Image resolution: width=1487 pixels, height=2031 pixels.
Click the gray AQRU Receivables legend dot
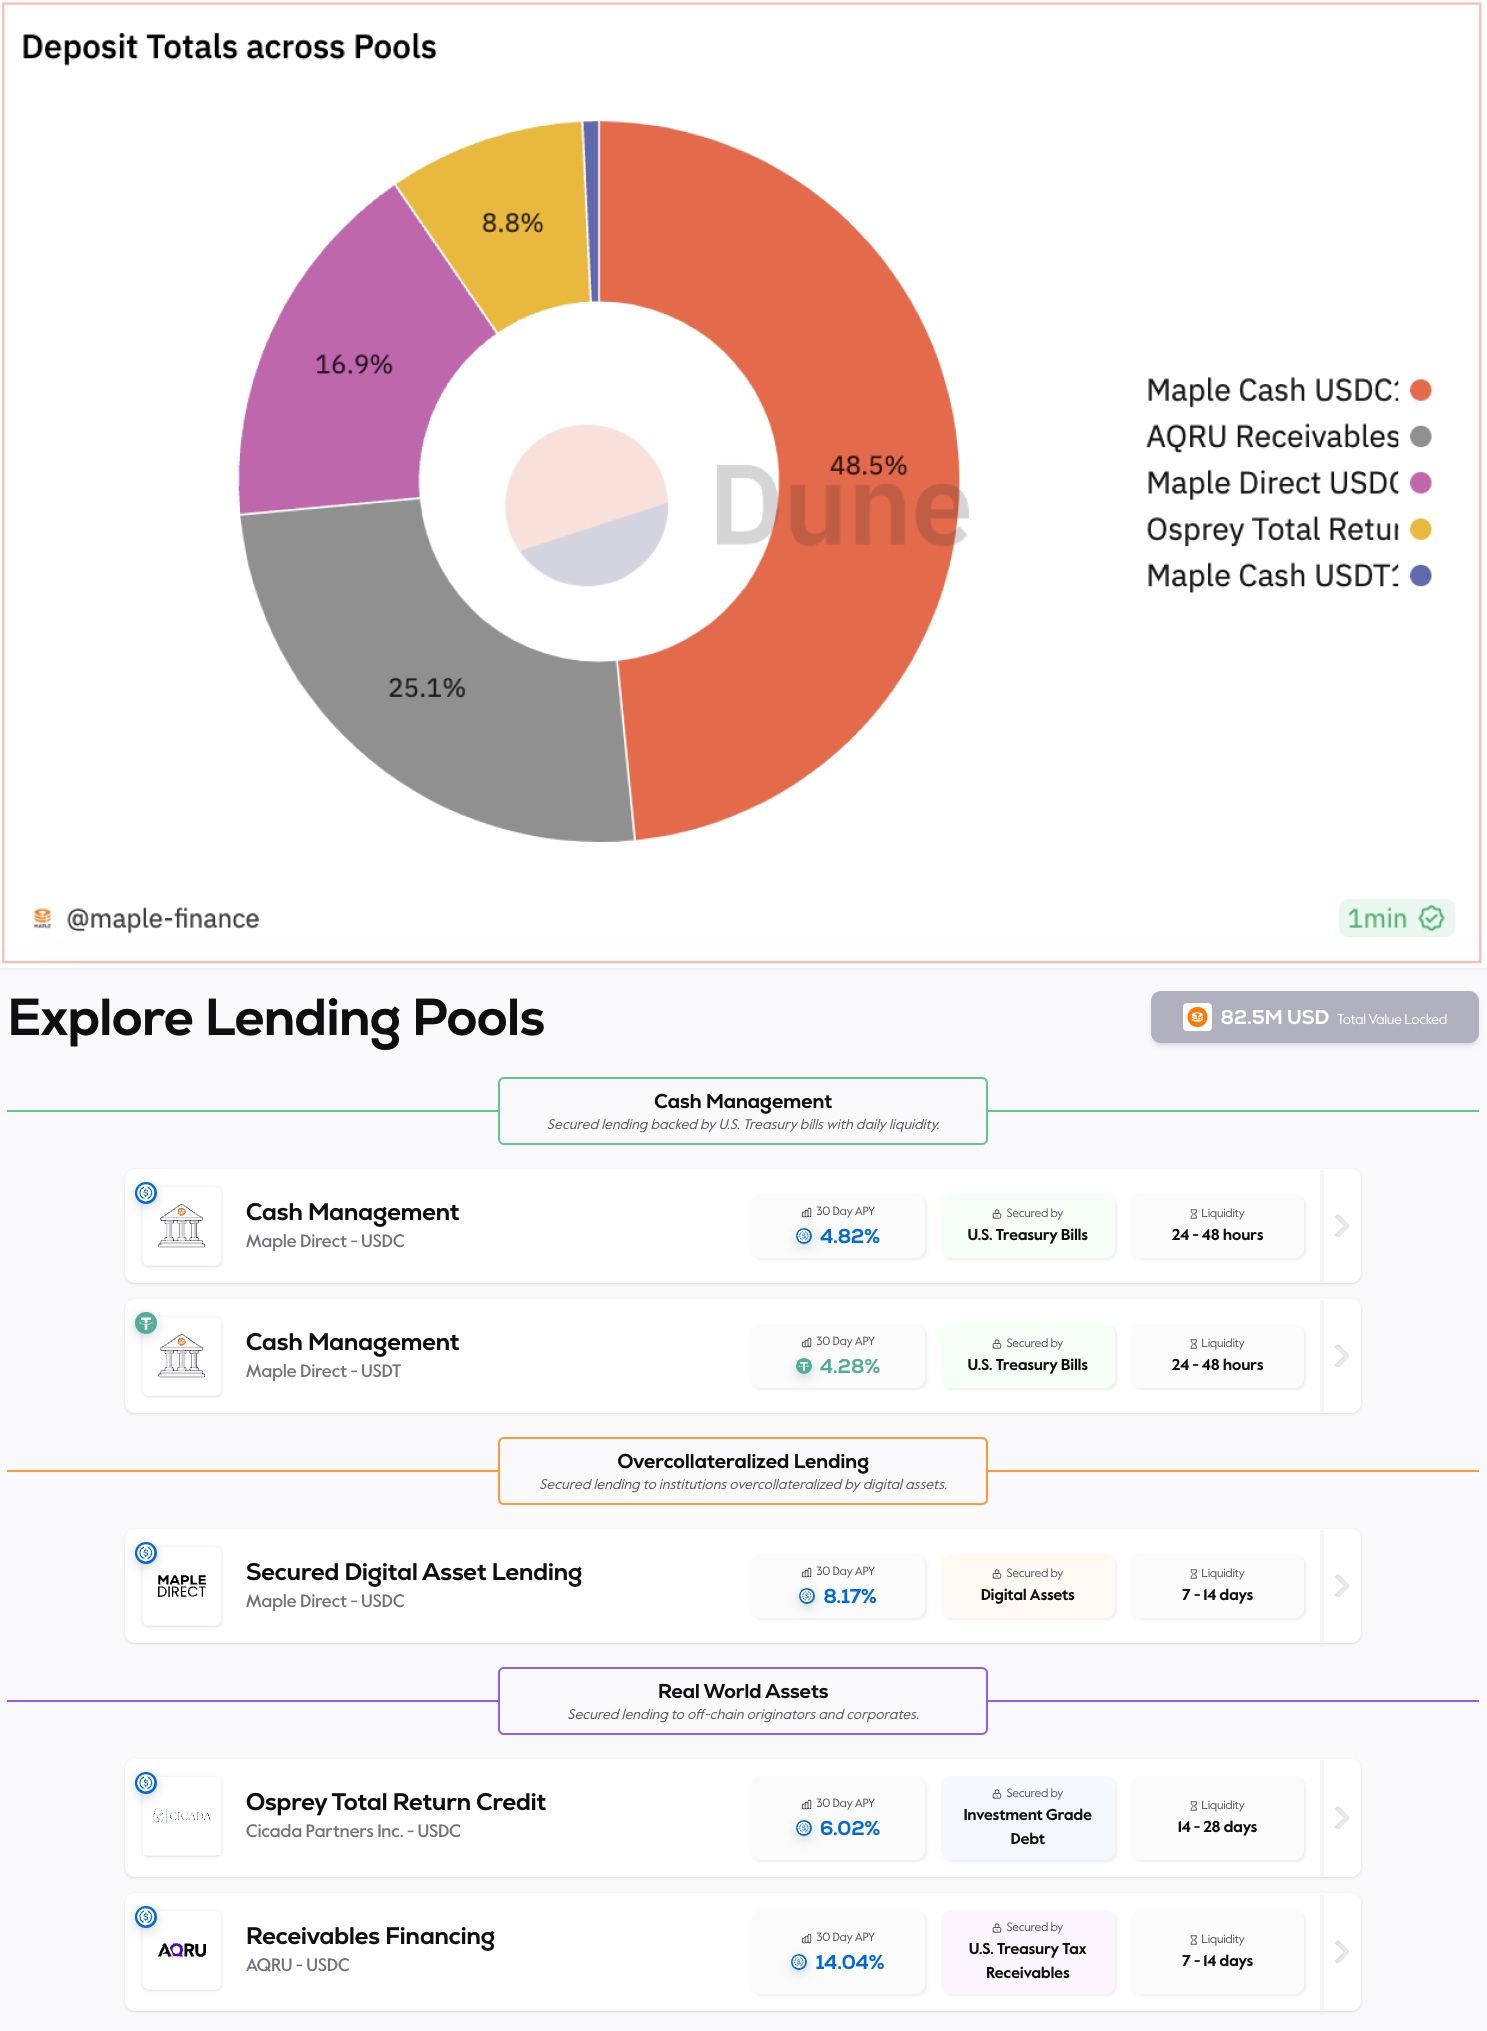(x=1420, y=436)
